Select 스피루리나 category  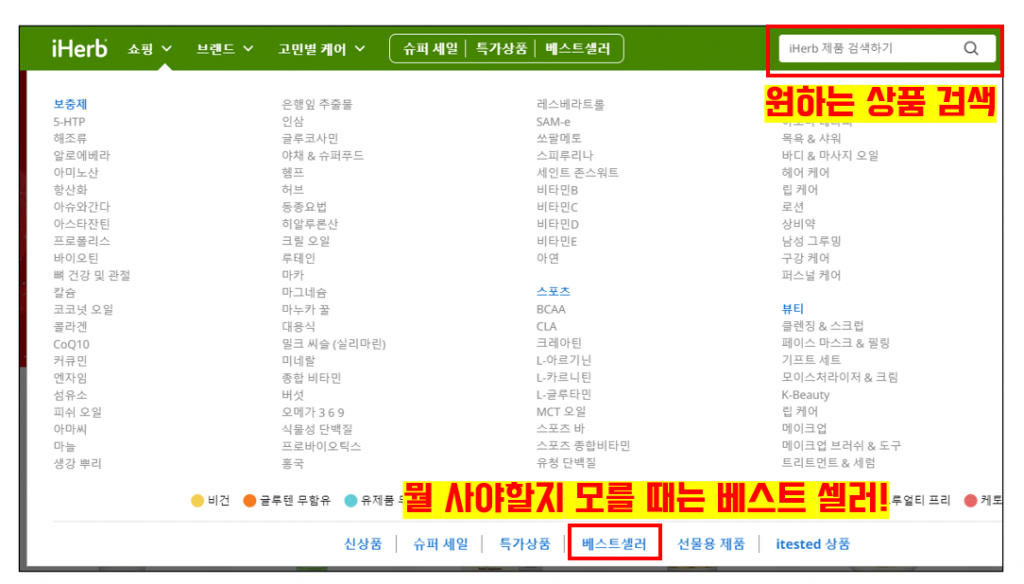click(565, 155)
